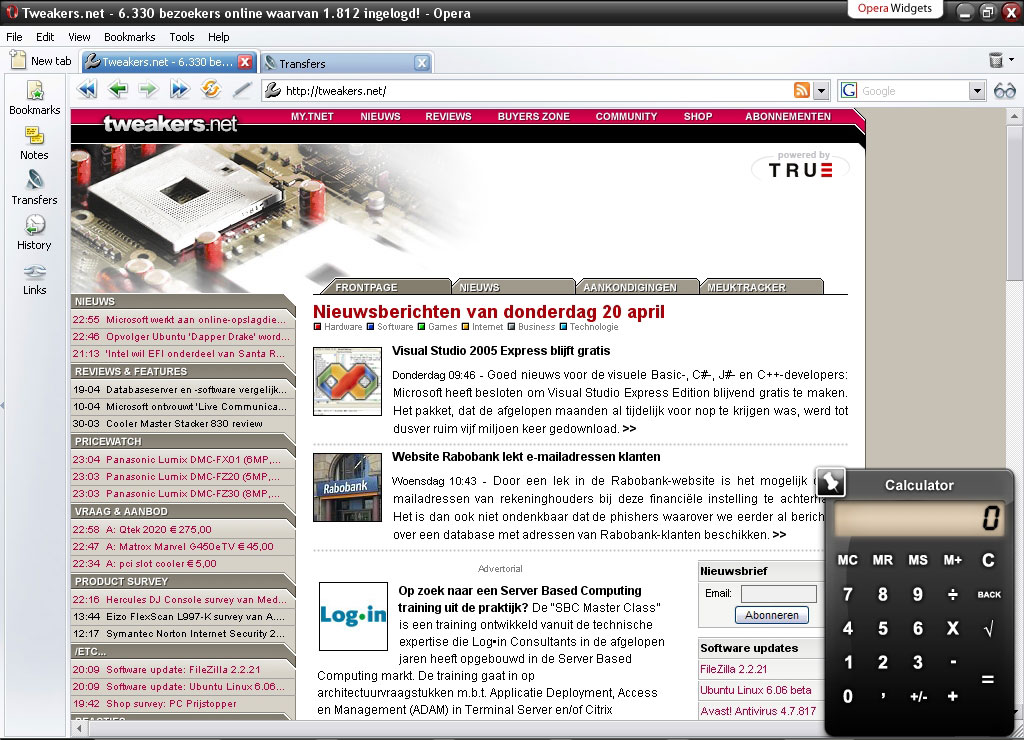Open the Edit menu
Viewport: 1024px width, 740px height.
click(x=45, y=37)
